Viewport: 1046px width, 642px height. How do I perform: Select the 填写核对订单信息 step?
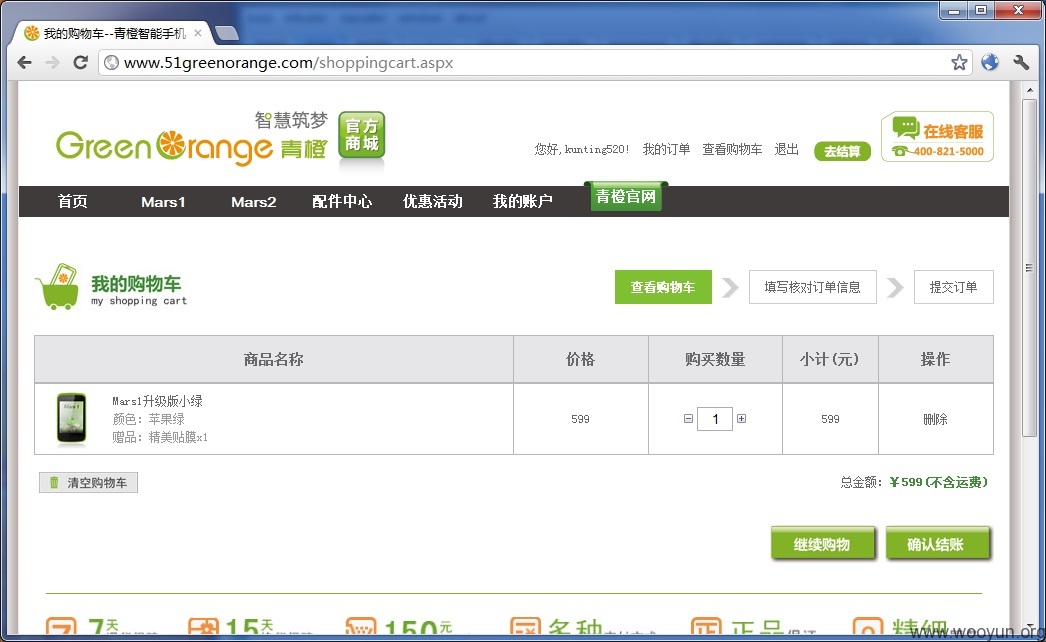click(813, 287)
